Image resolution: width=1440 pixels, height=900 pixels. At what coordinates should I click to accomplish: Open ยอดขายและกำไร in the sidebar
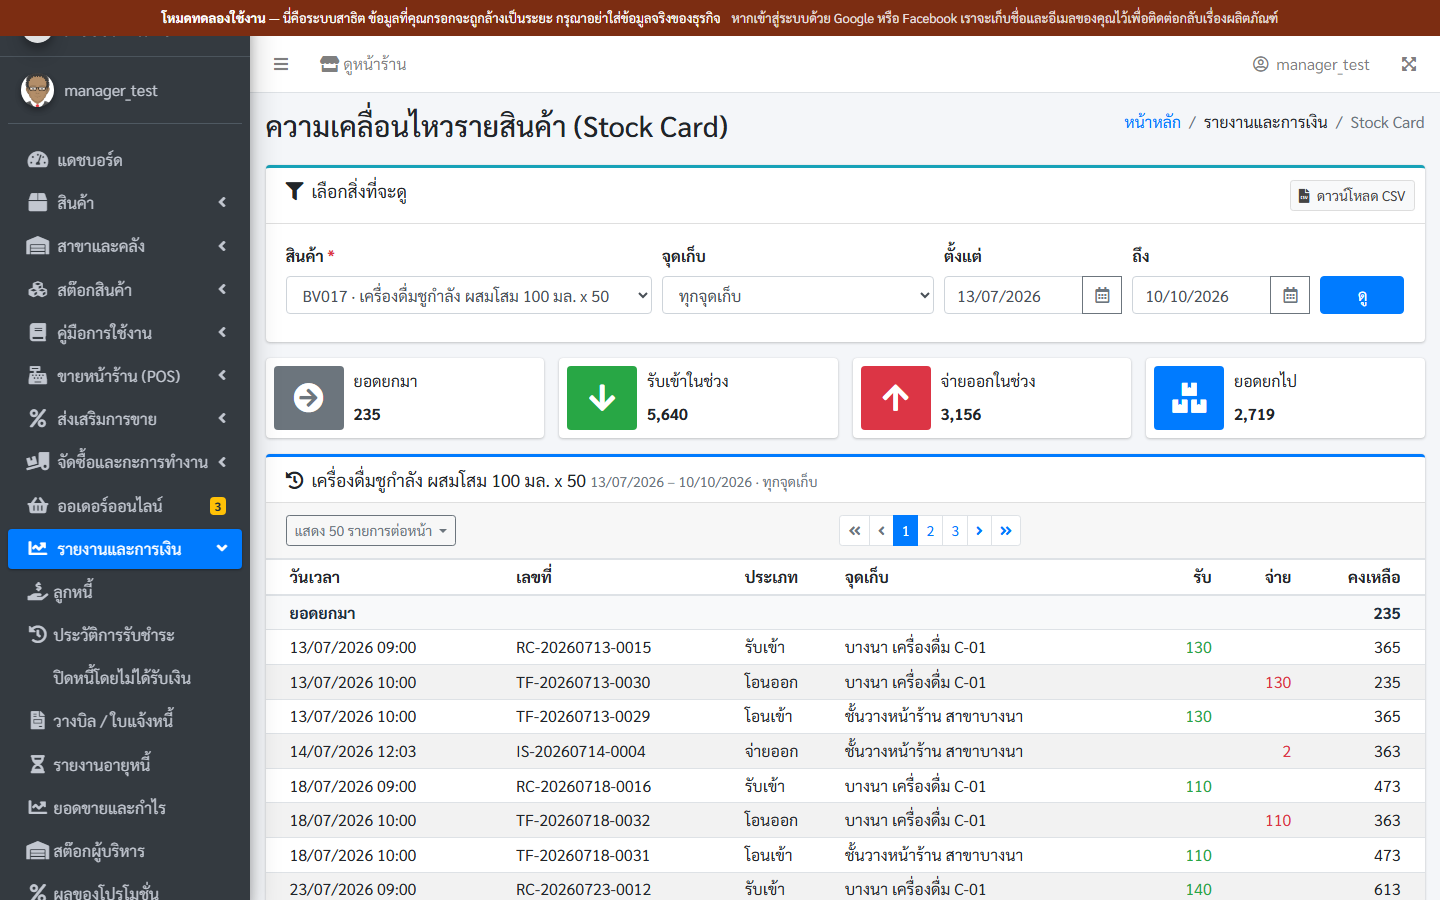tap(125, 808)
